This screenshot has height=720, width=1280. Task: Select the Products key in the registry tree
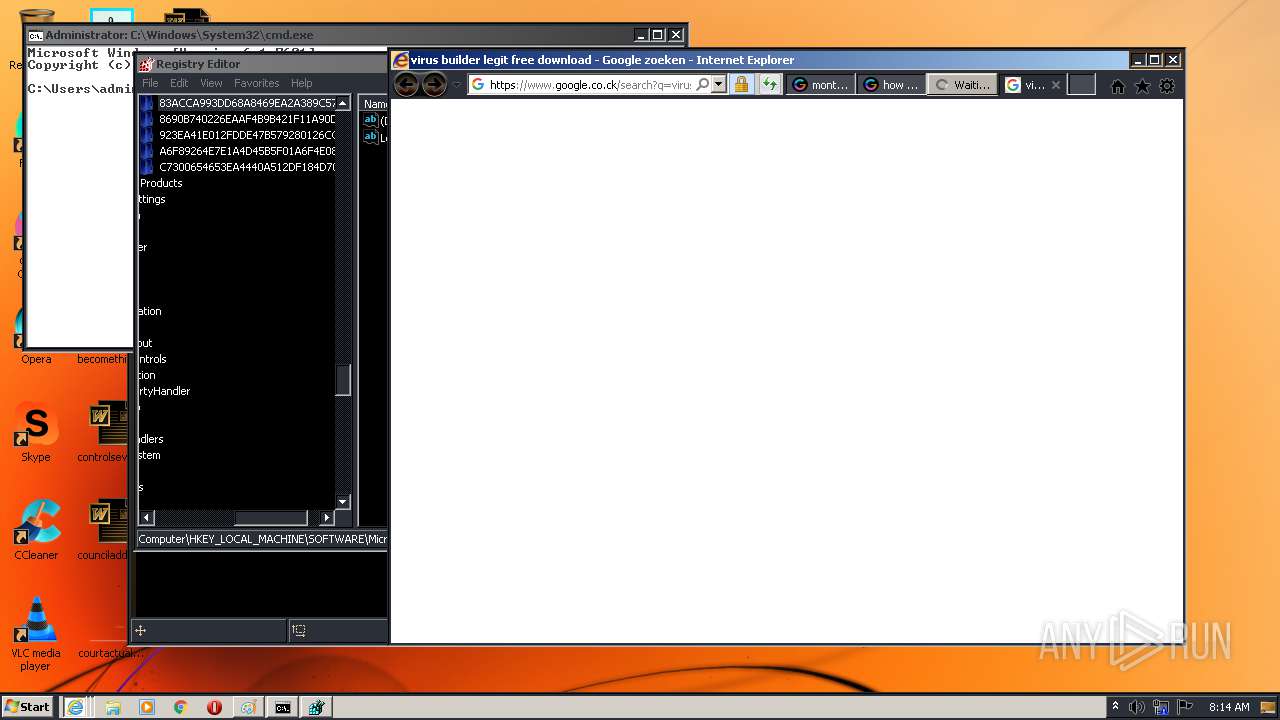[x=161, y=183]
